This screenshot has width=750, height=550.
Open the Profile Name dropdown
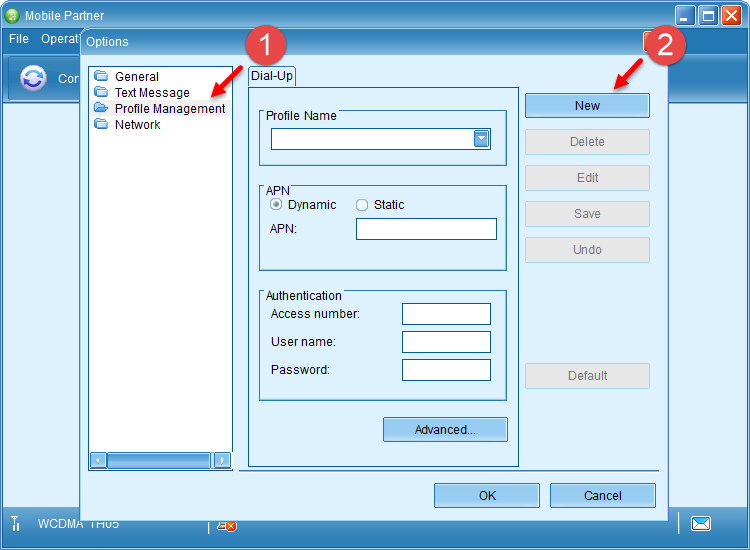482,139
